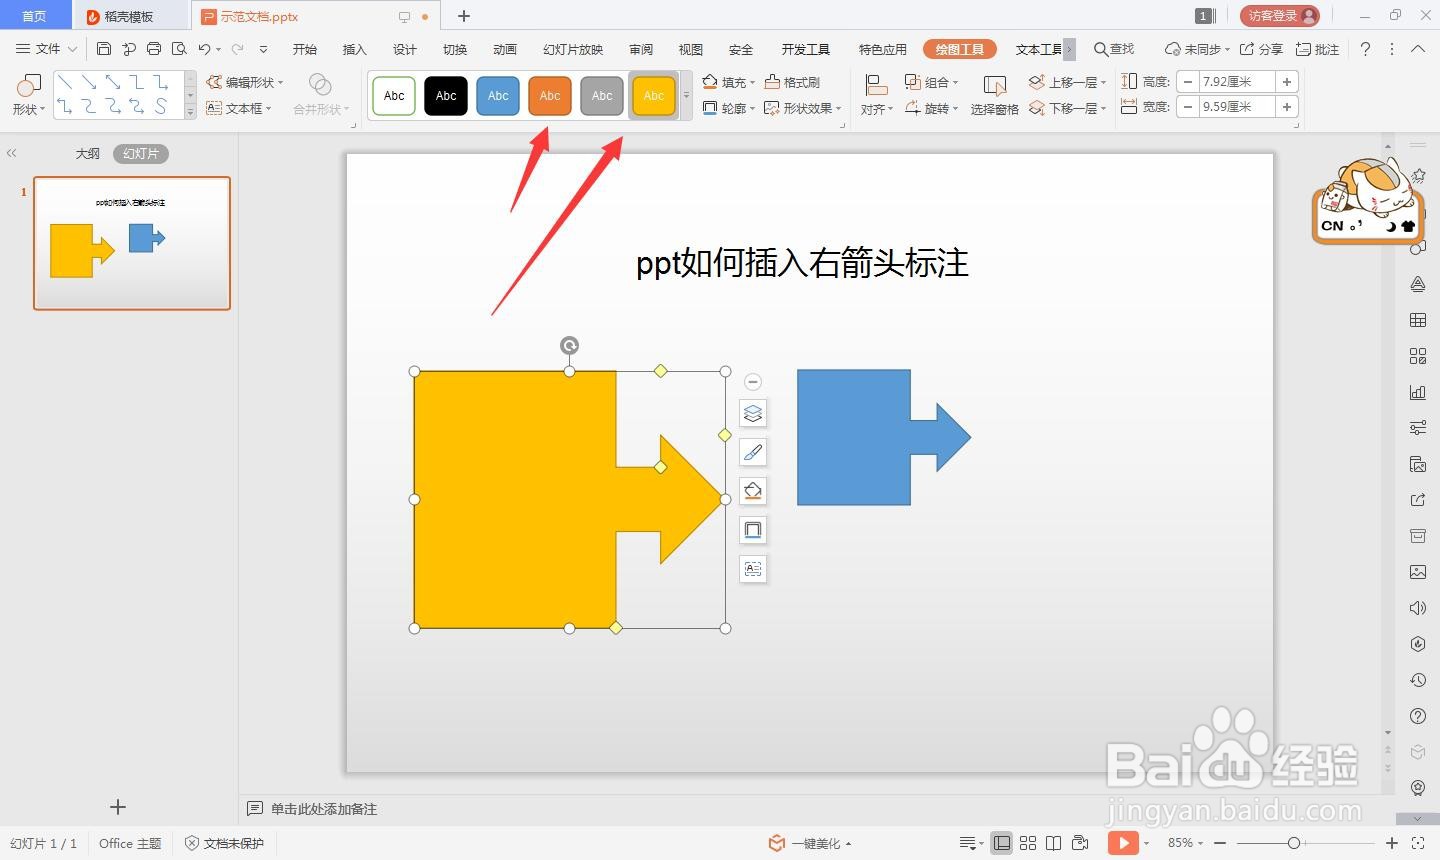
Task: Click the brush style icon in floating shape toolbar
Action: pyautogui.click(x=753, y=452)
